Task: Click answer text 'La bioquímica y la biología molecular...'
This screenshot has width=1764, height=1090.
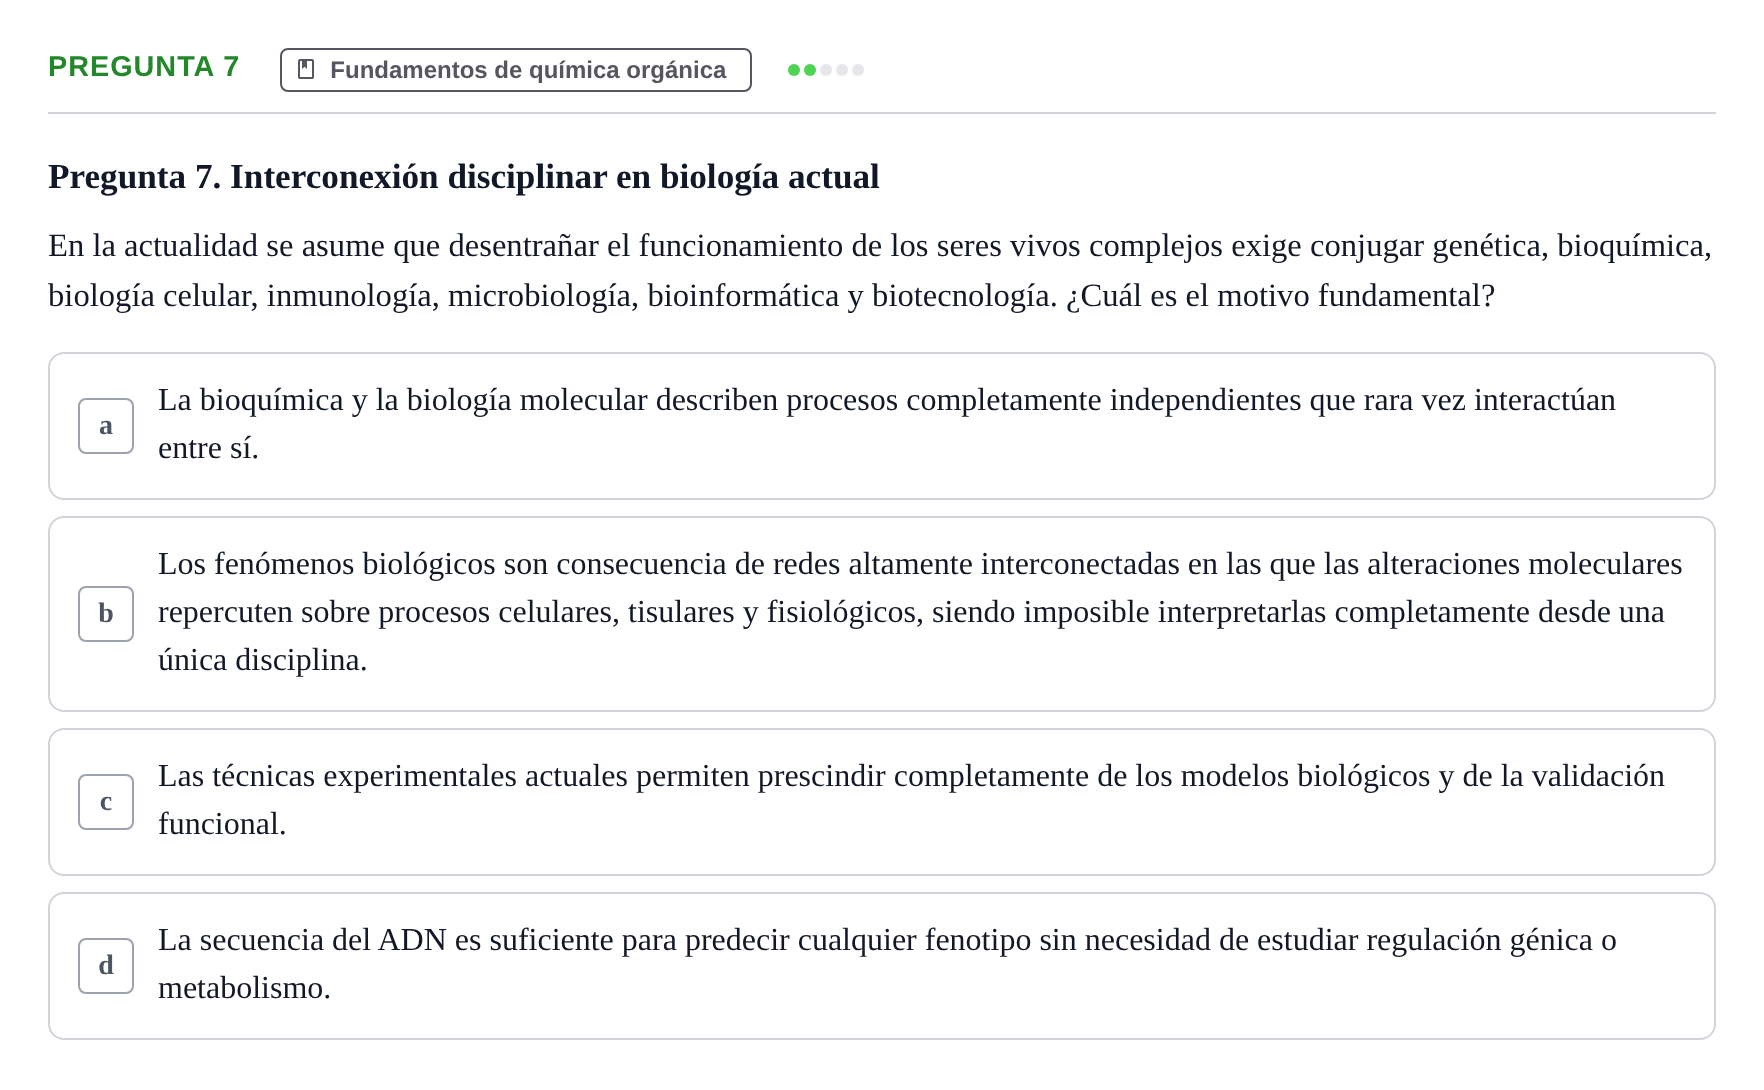Action: (x=887, y=424)
